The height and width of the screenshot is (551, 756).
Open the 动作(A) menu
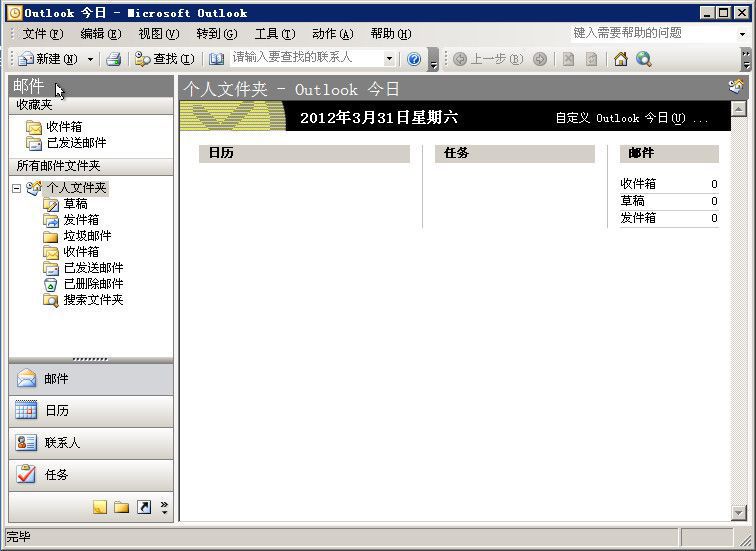pyautogui.click(x=333, y=34)
